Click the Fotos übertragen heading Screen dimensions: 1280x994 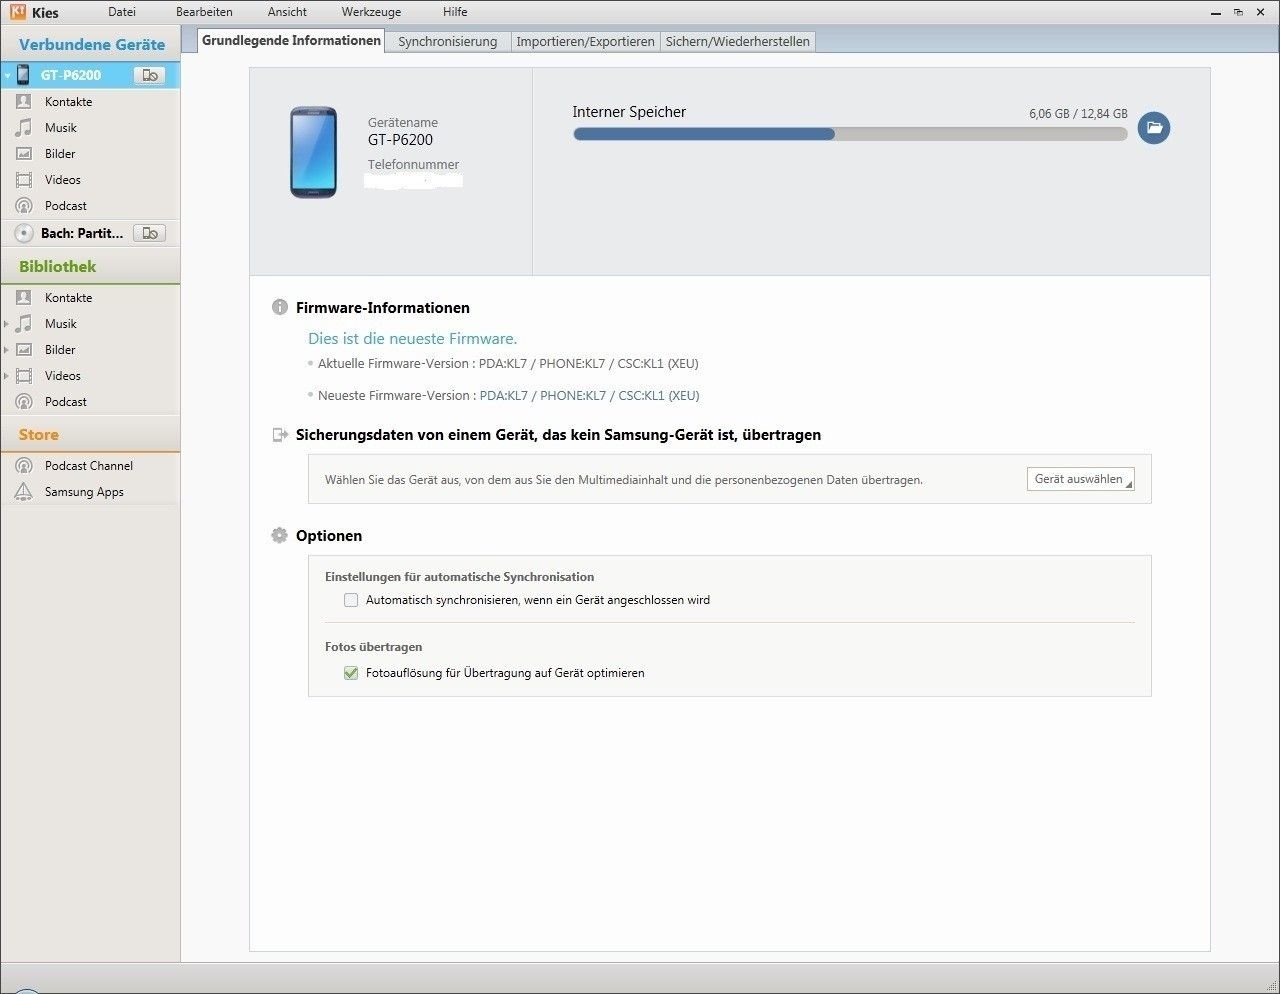[373, 646]
